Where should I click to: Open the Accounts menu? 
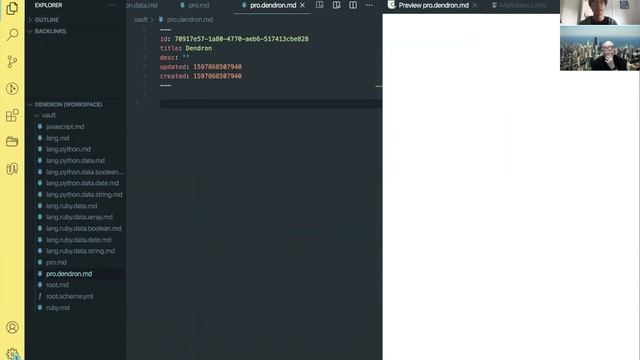(x=12, y=327)
